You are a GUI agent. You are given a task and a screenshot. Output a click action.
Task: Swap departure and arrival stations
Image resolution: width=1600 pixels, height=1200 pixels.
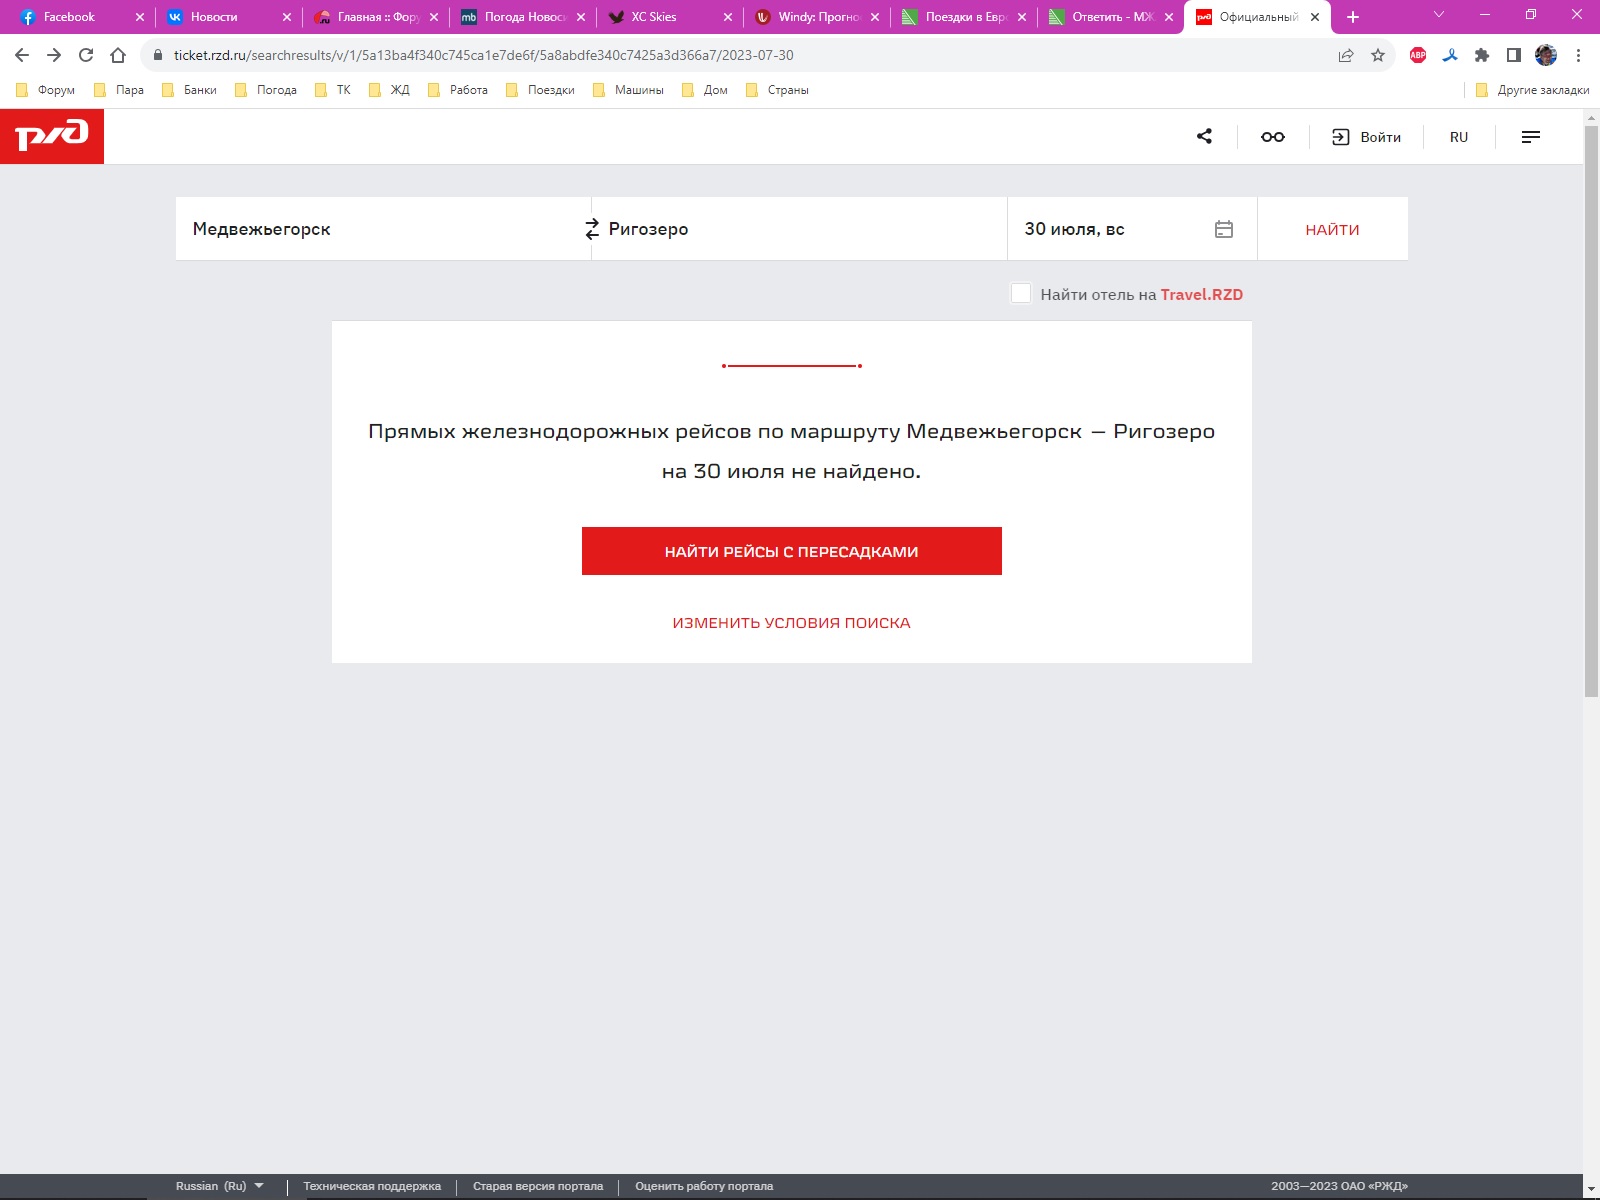(x=592, y=229)
